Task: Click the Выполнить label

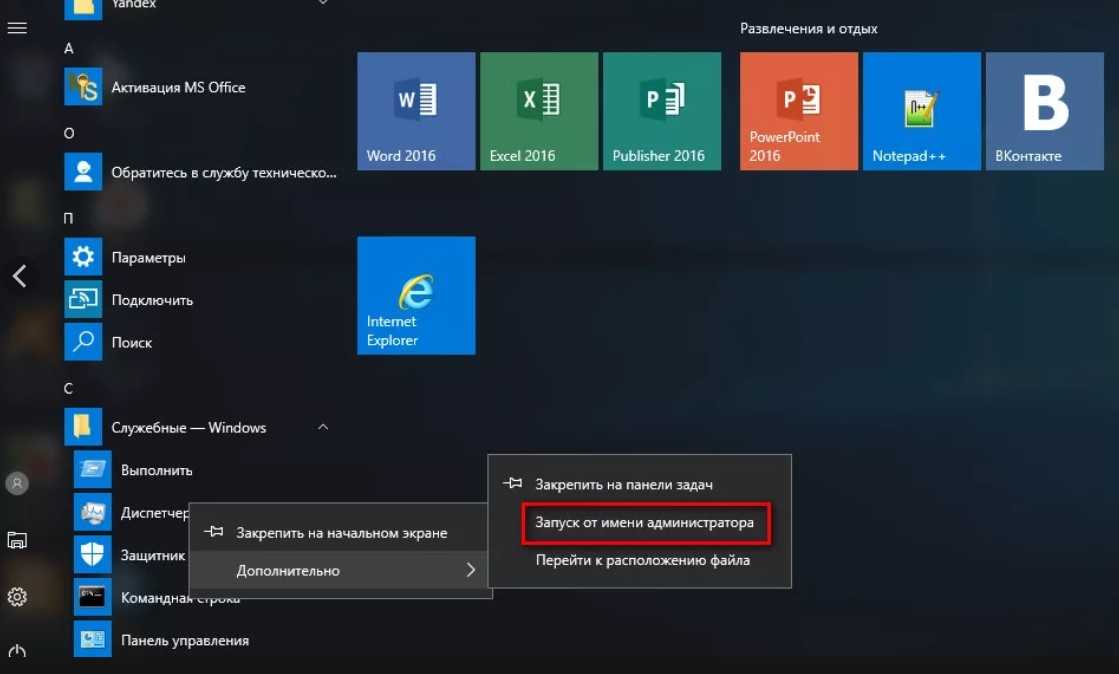Action: click(x=156, y=471)
